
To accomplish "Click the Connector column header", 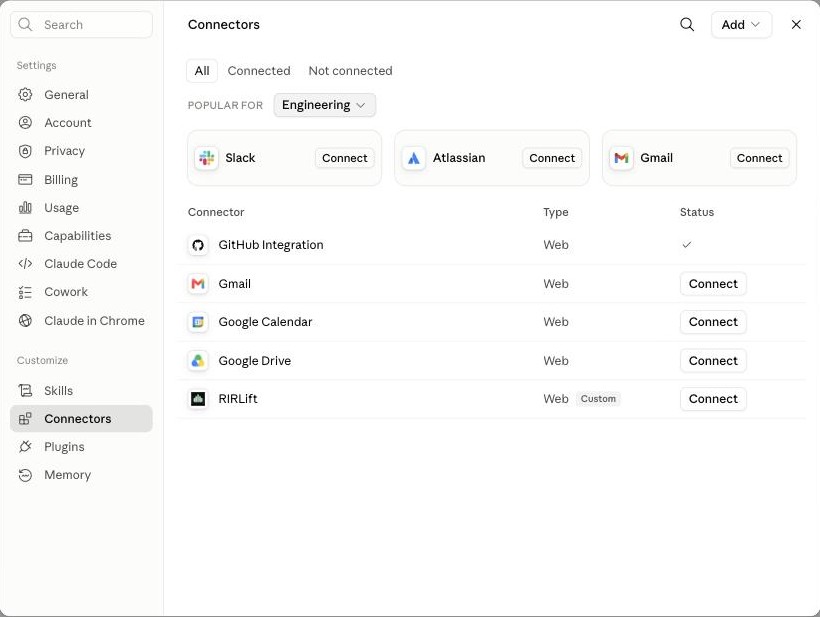I will [216, 212].
